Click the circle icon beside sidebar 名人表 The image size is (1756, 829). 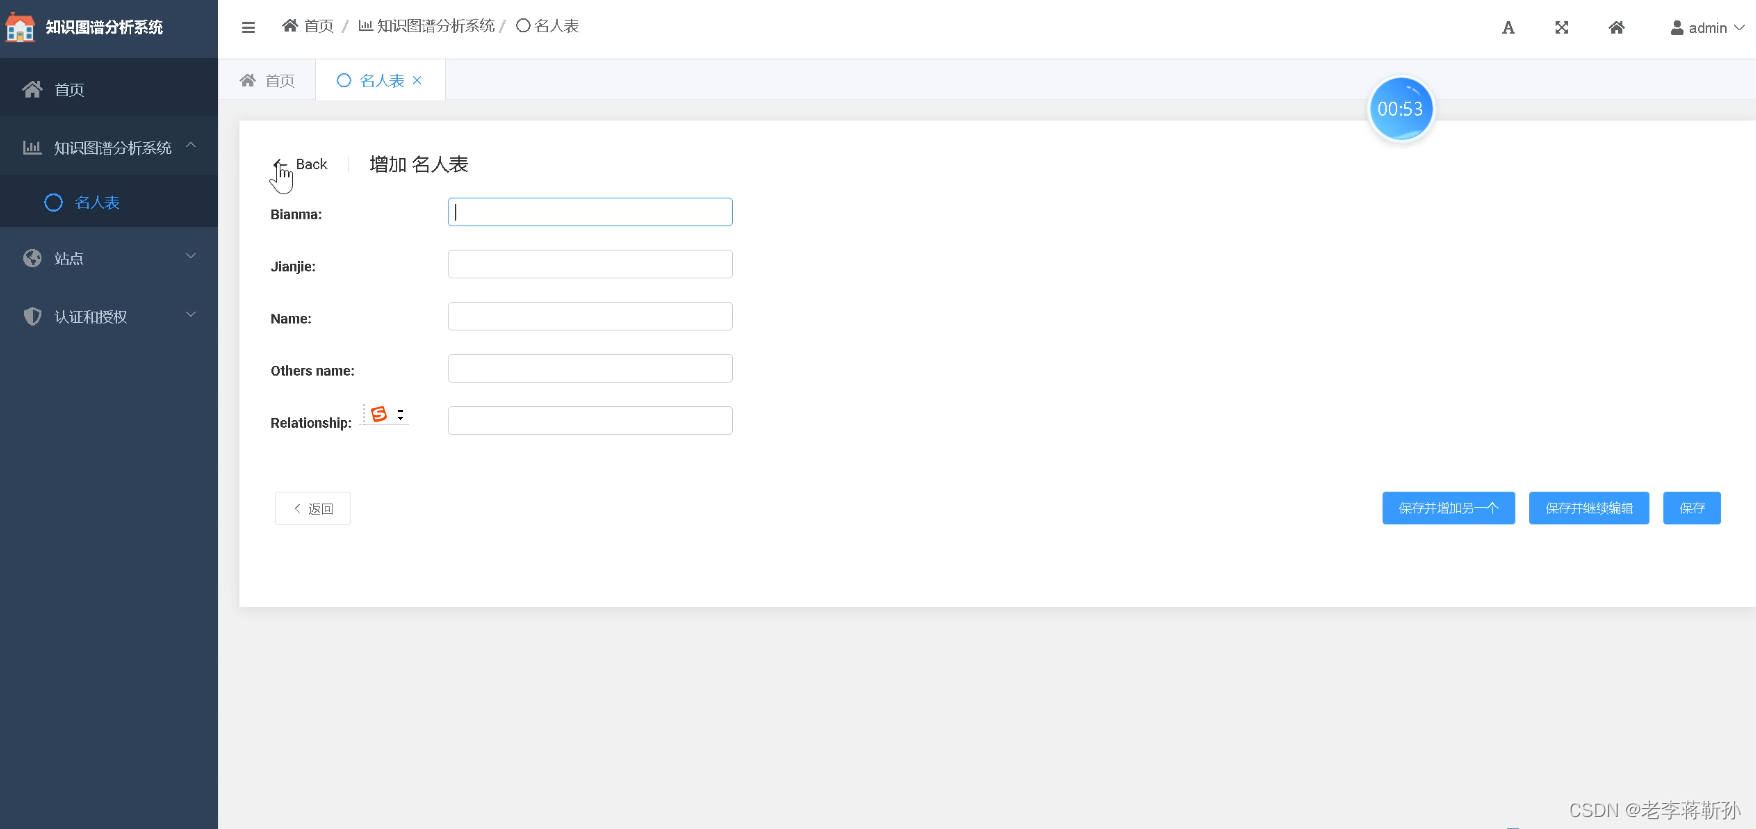coord(54,202)
